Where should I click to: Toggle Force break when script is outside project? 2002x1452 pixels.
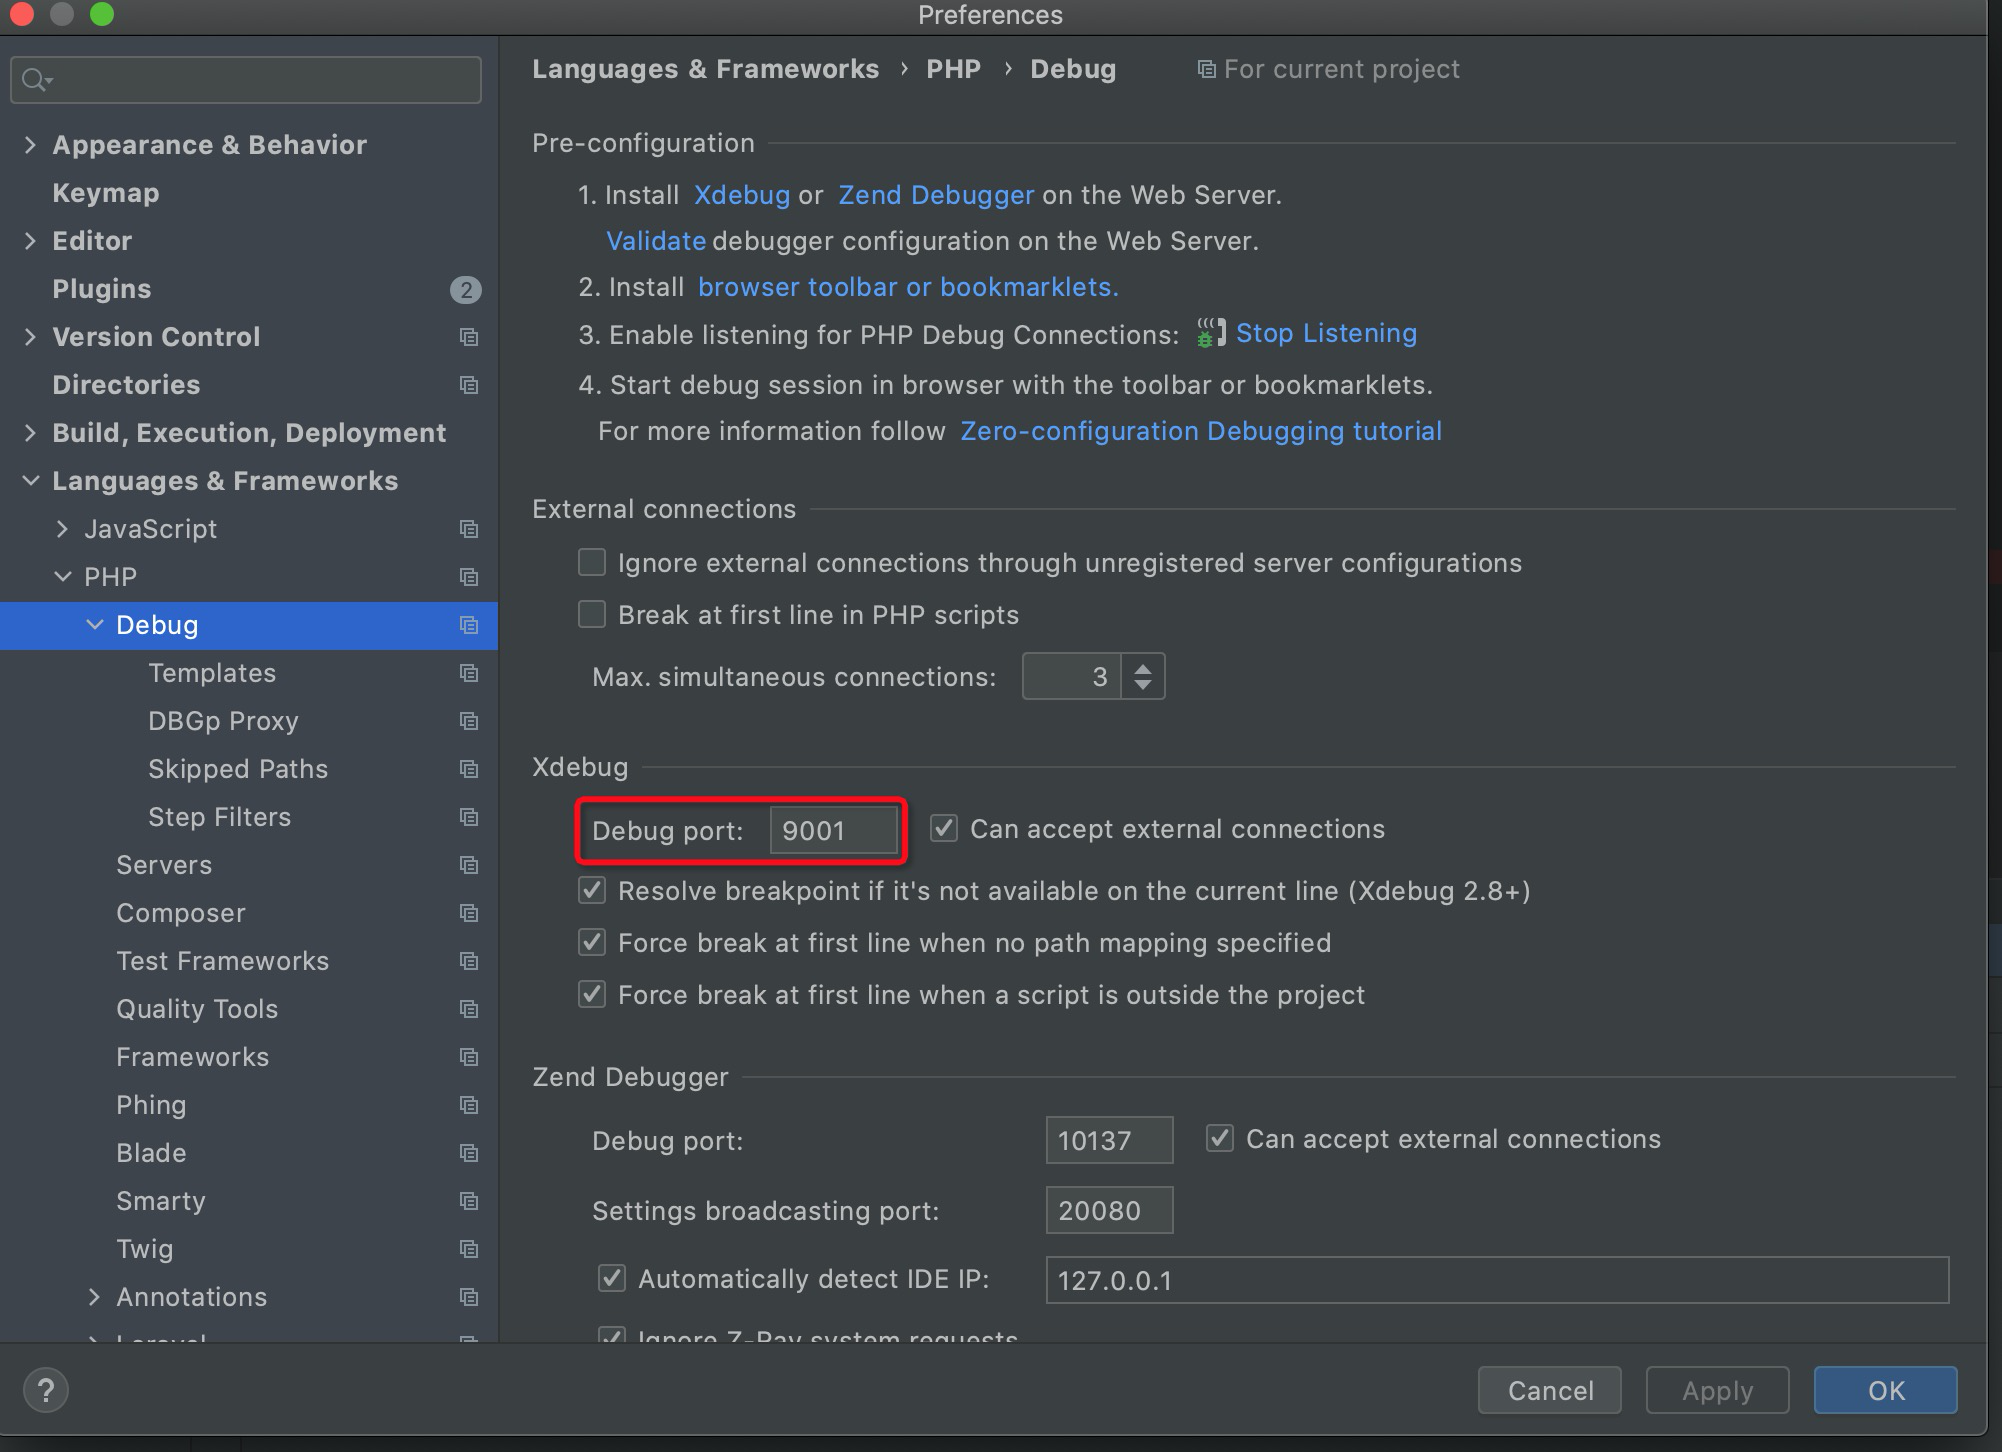coord(592,994)
